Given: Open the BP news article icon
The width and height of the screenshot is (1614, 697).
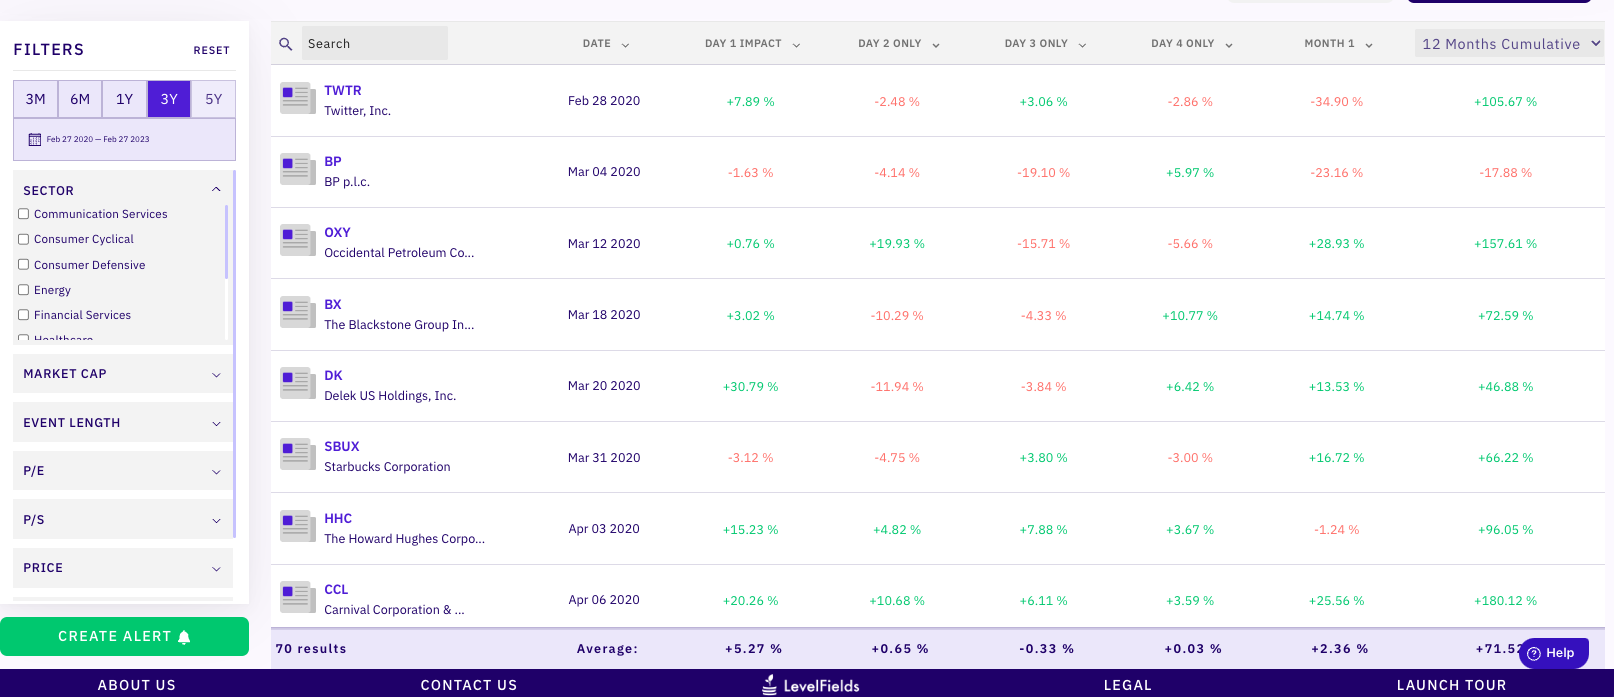Looking at the screenshot, I should click(297, 169).
